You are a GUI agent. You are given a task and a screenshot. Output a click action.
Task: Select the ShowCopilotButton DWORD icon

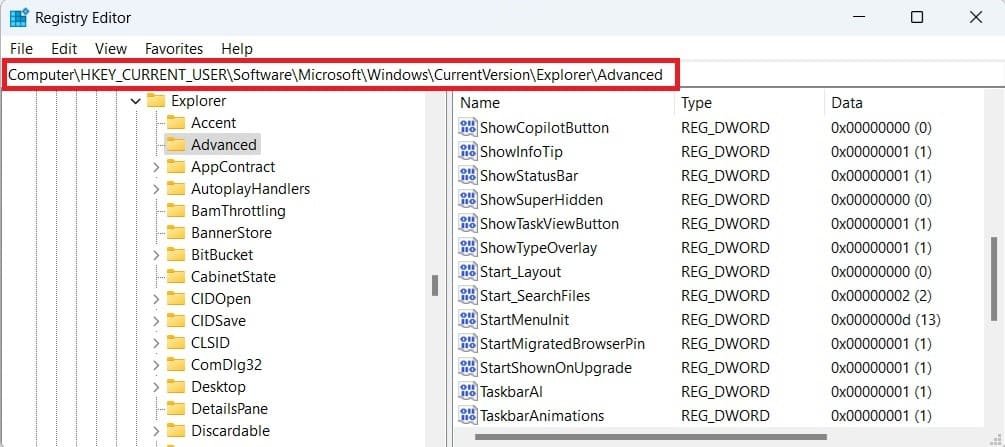click(468, 128)
